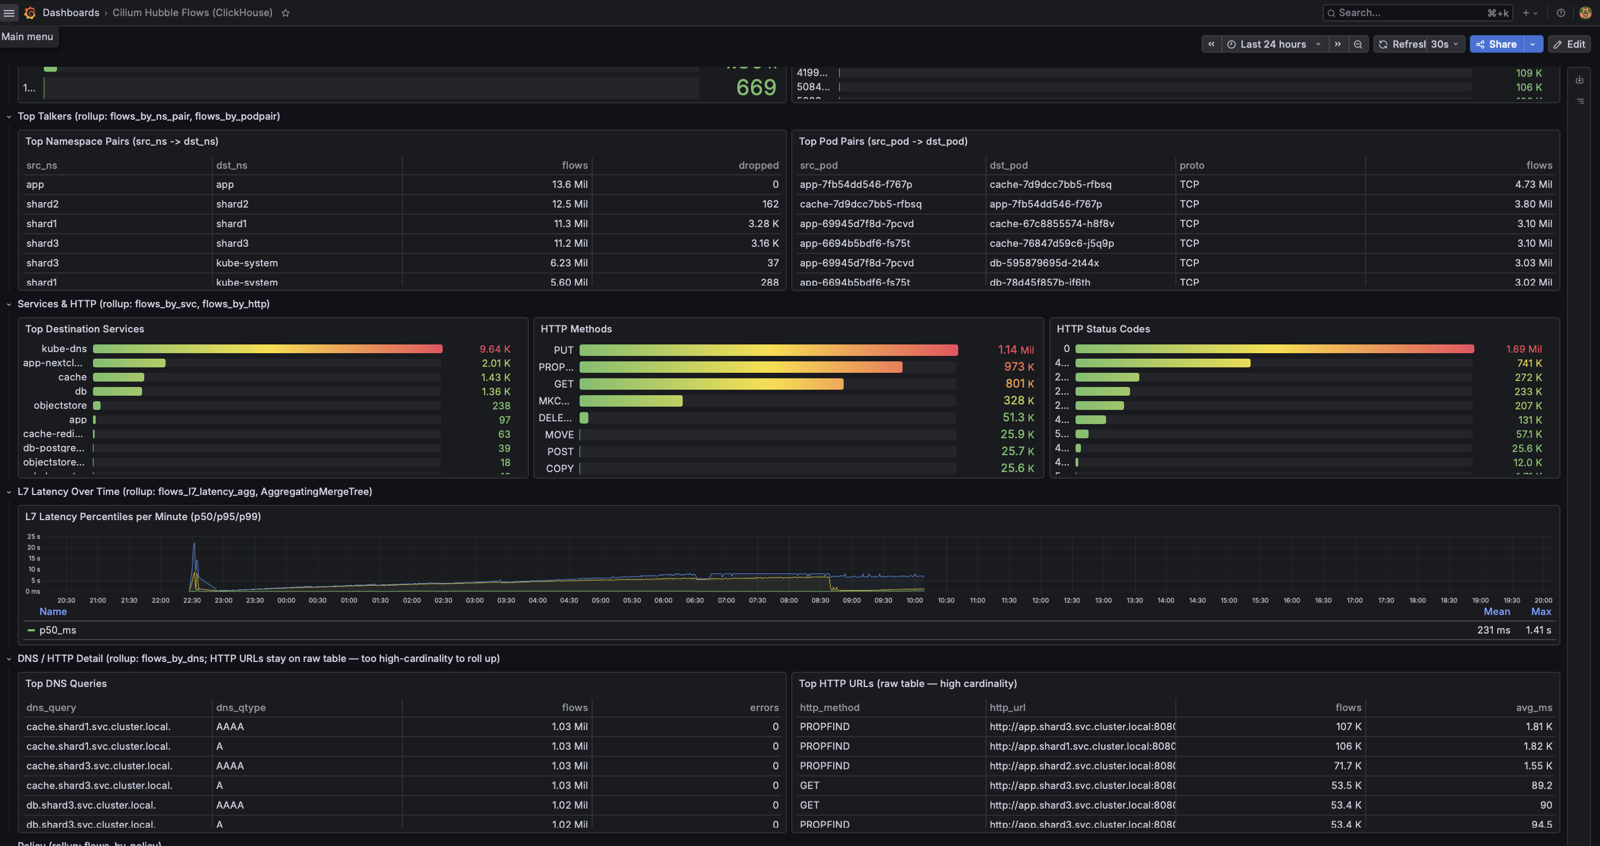The width and height of the screenshot is (1600, 846).
Task: Open Top Destination Services panel title
Action: 85,329
